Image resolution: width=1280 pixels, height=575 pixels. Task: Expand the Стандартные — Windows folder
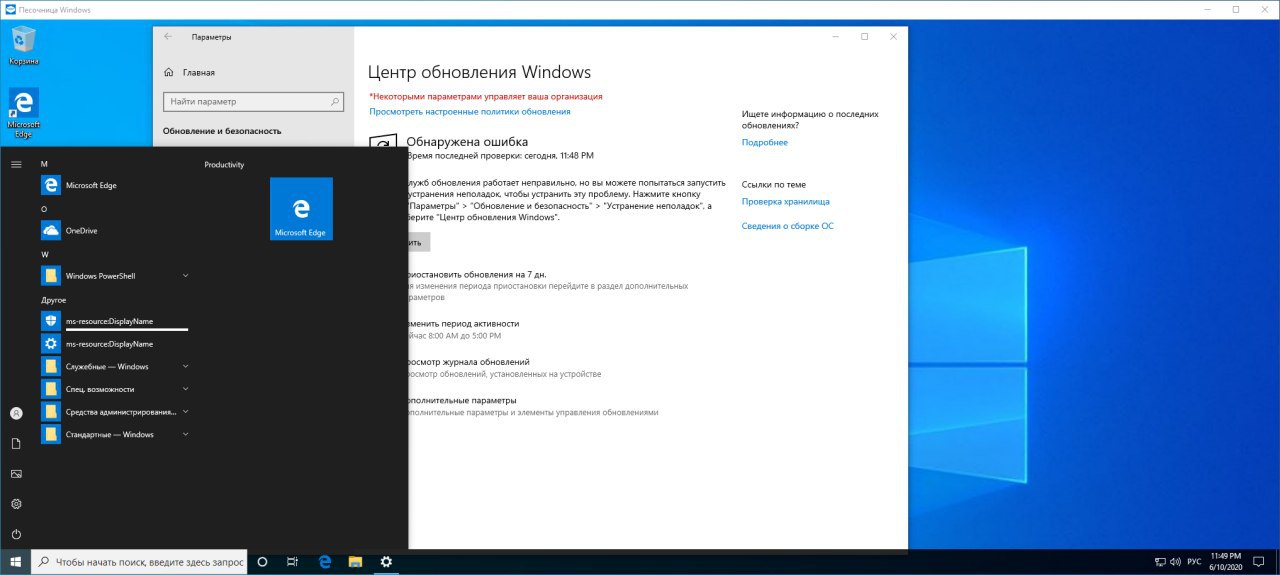click(x=114, y=435)
